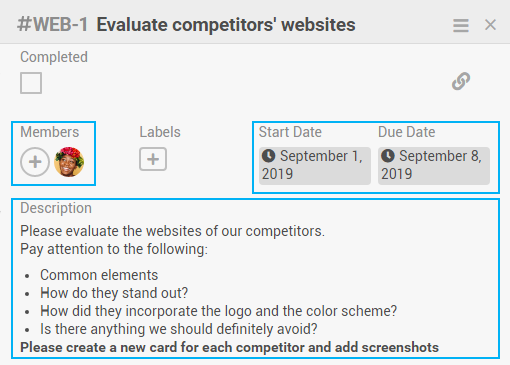Click the clock icon in Start Date
The height and width of the screenshot is (365, 510).
pyautogui.click(x=269, y=156)
